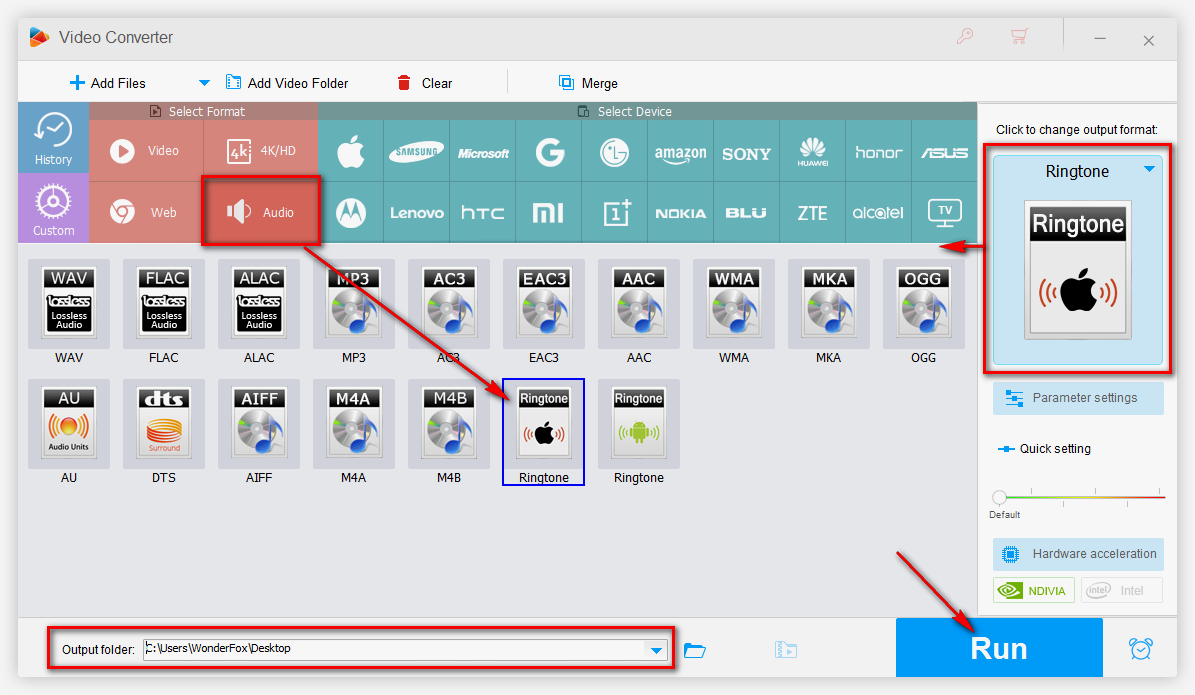Clear the file list
This screenshot has height=695, width=1195.
[424, 83]
